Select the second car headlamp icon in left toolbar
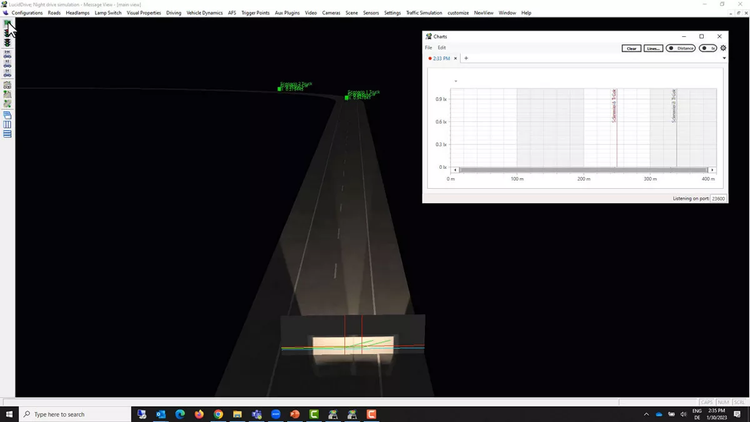This screenshot has height=422, width=750. [7, 65]
